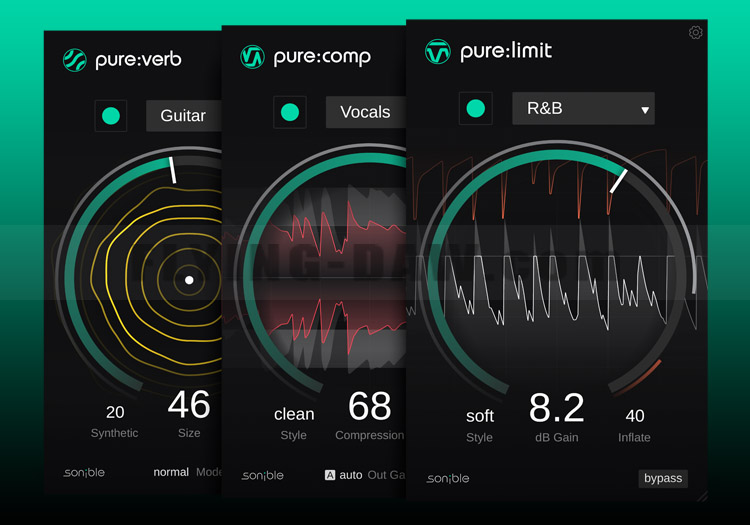
Task: Toggle the learn button in pure:verb
Action: click(x=111, y=116)
